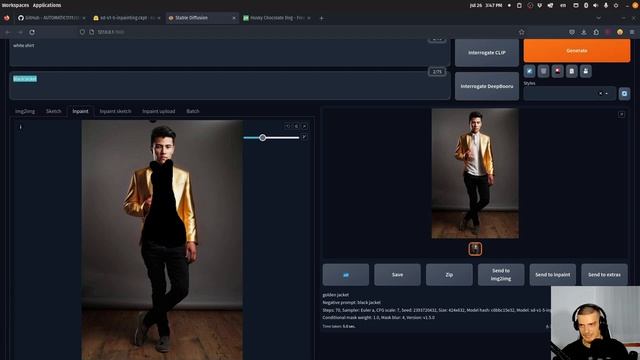Open extra networks with the red card icon
Screen dimensions: 640x360
coord(558,71)
